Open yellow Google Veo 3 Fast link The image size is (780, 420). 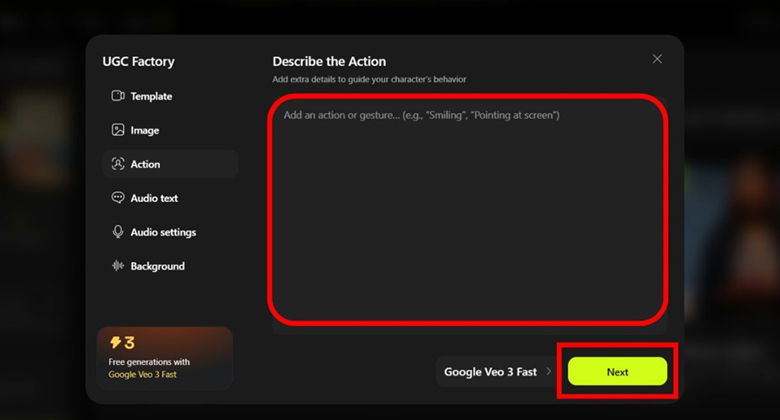coord(142,374)
